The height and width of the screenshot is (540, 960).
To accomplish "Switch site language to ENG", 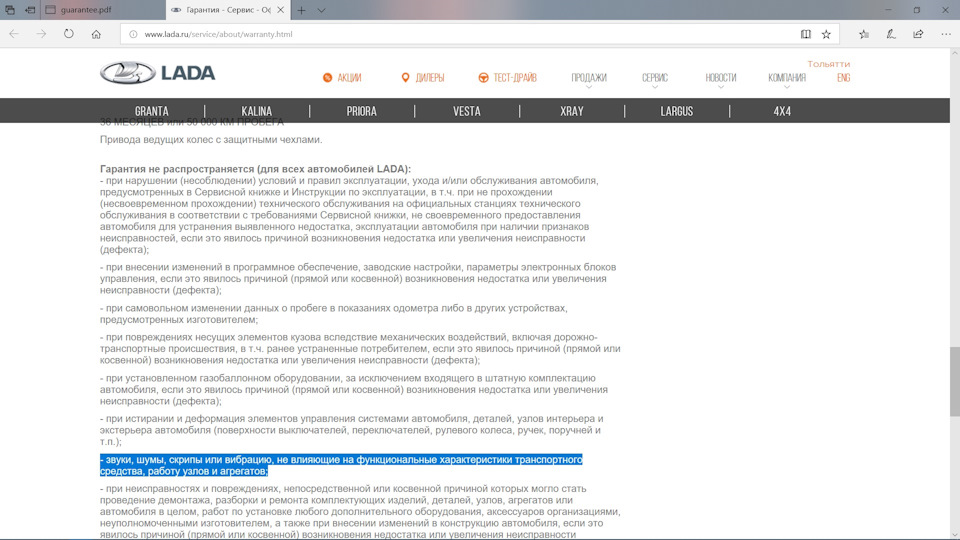I will point(843,78).
